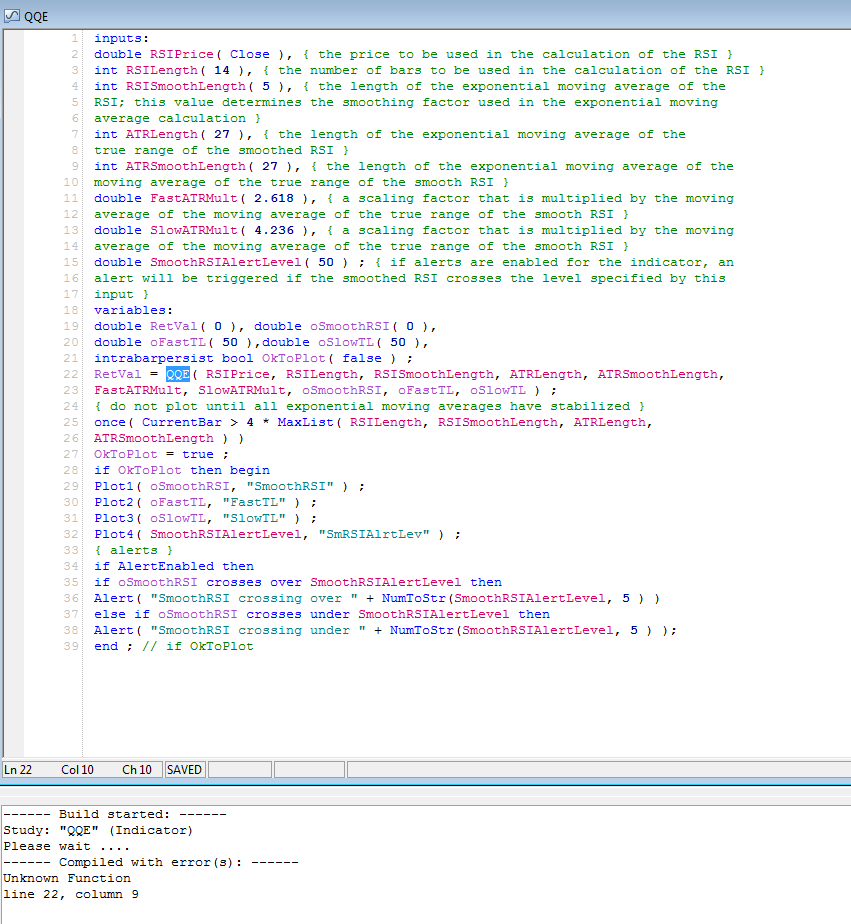The image size is (851, 924).
Task: Click the 'Build started' output line
Action: click(x=115, y=814)
